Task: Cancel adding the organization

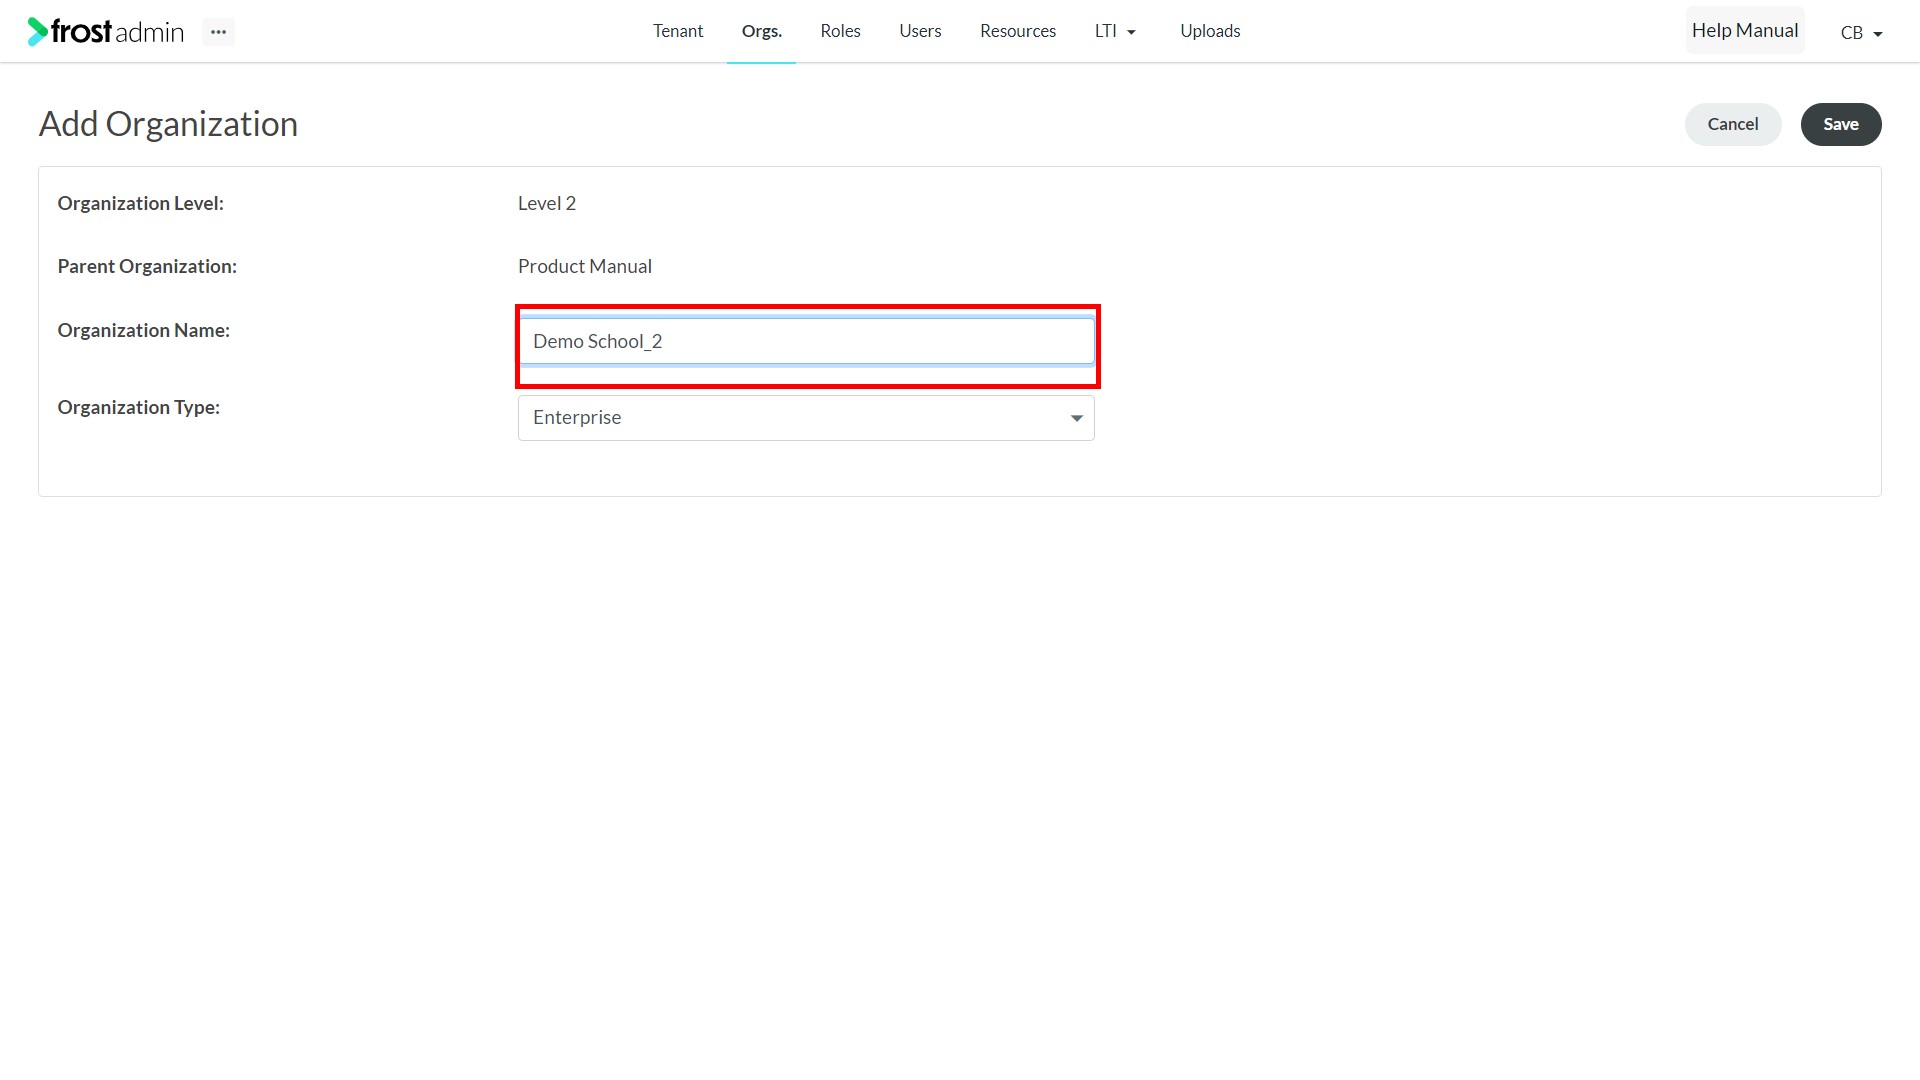Action: coord(1733,124)
